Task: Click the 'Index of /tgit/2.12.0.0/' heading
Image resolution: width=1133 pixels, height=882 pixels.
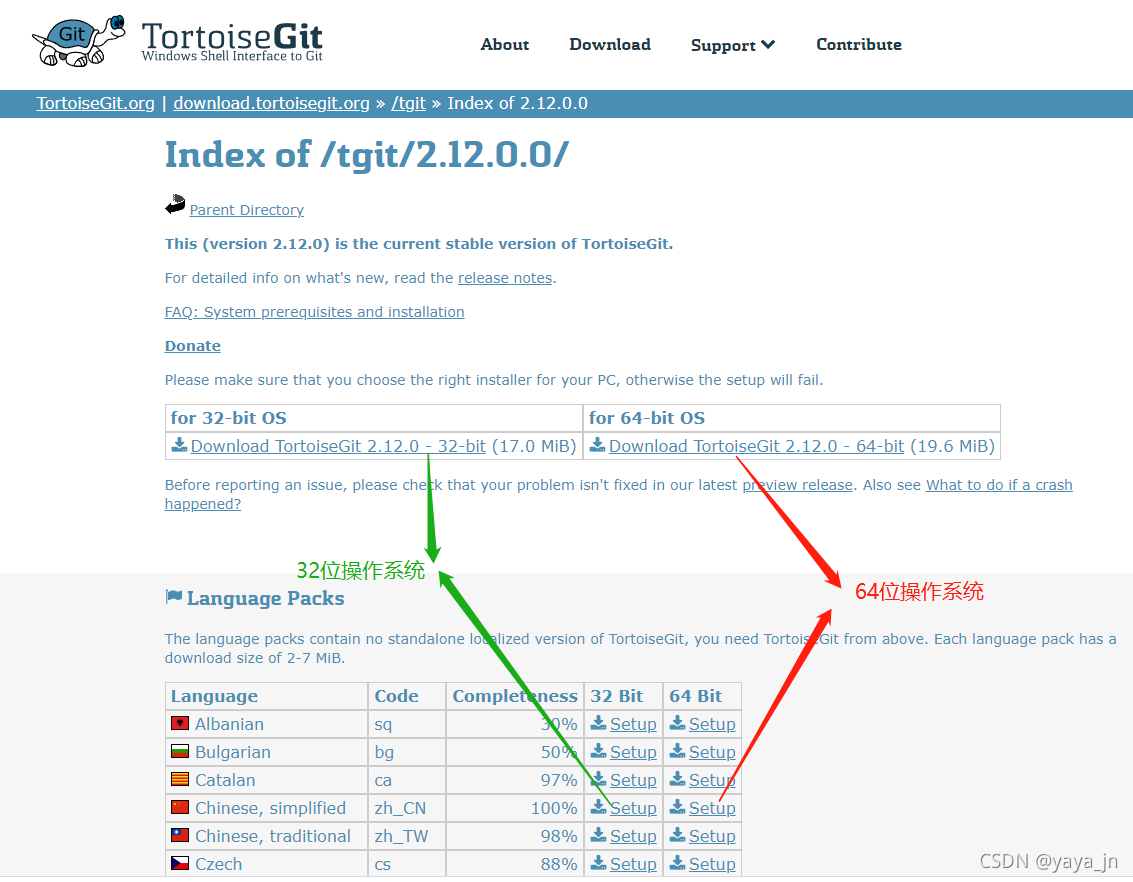Action: click(366, 155)
